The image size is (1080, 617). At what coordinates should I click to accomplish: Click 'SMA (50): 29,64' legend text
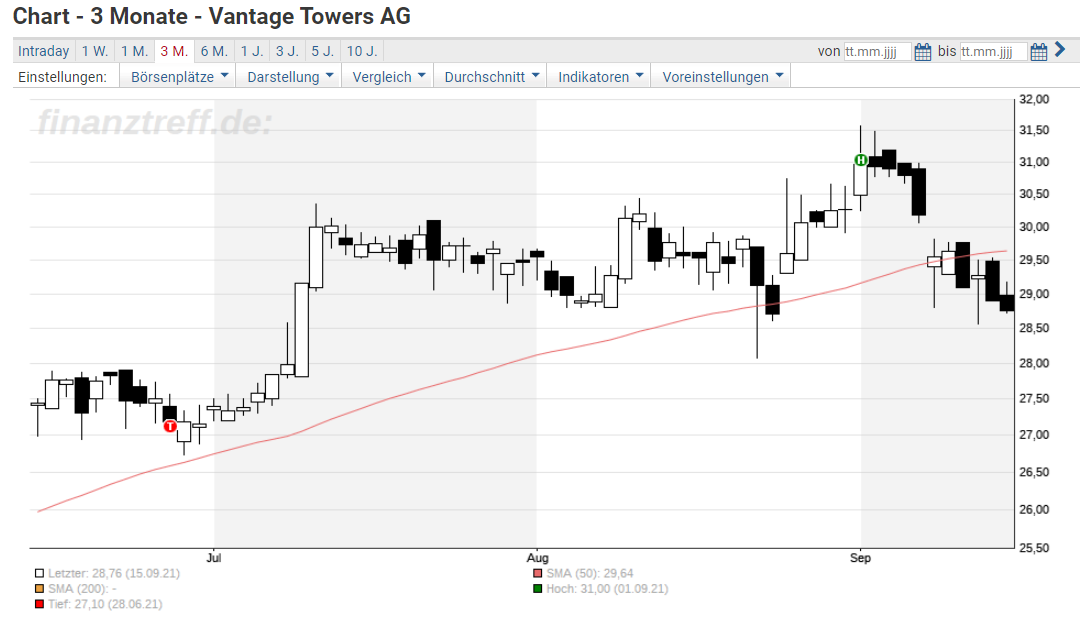(590, 573)
